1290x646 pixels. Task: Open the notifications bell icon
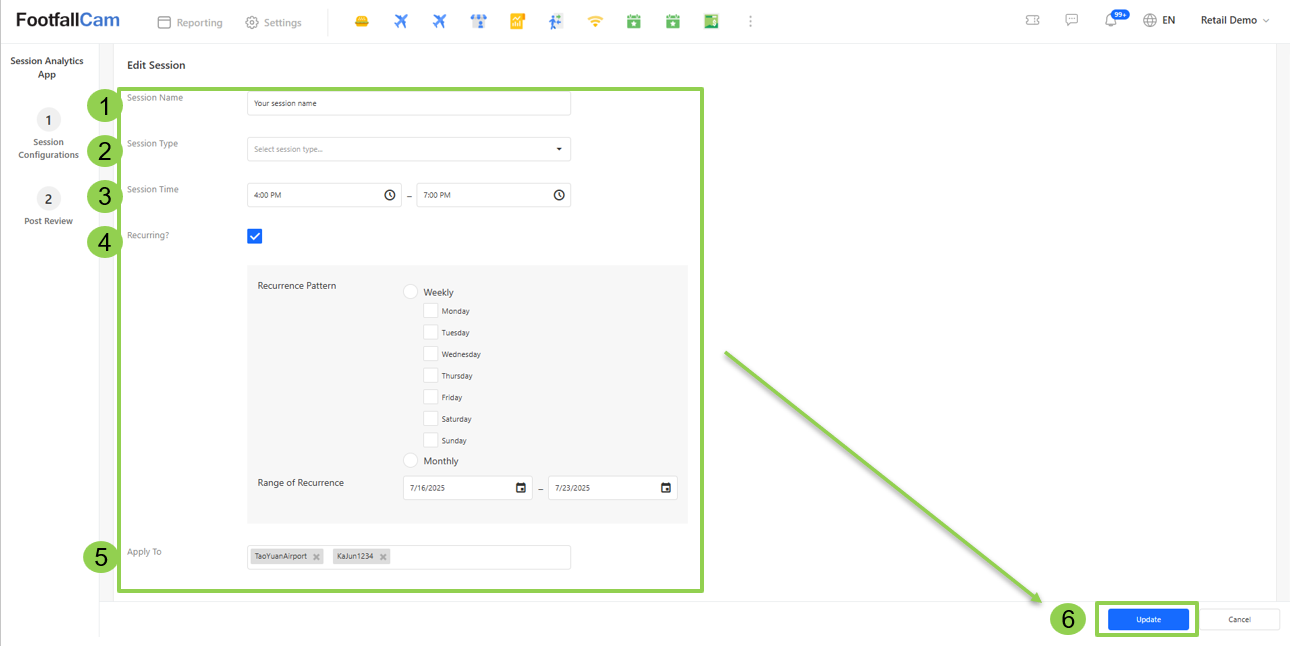1111,21
